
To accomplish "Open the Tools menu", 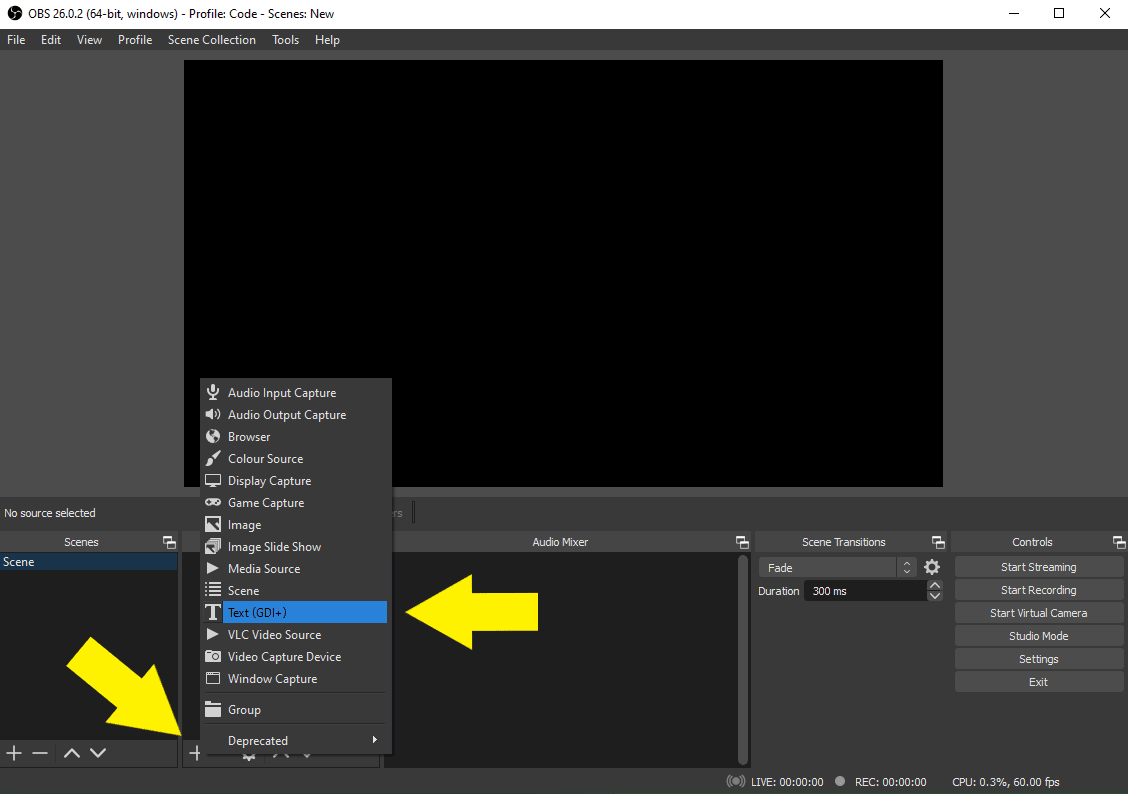I will [285, 40].
